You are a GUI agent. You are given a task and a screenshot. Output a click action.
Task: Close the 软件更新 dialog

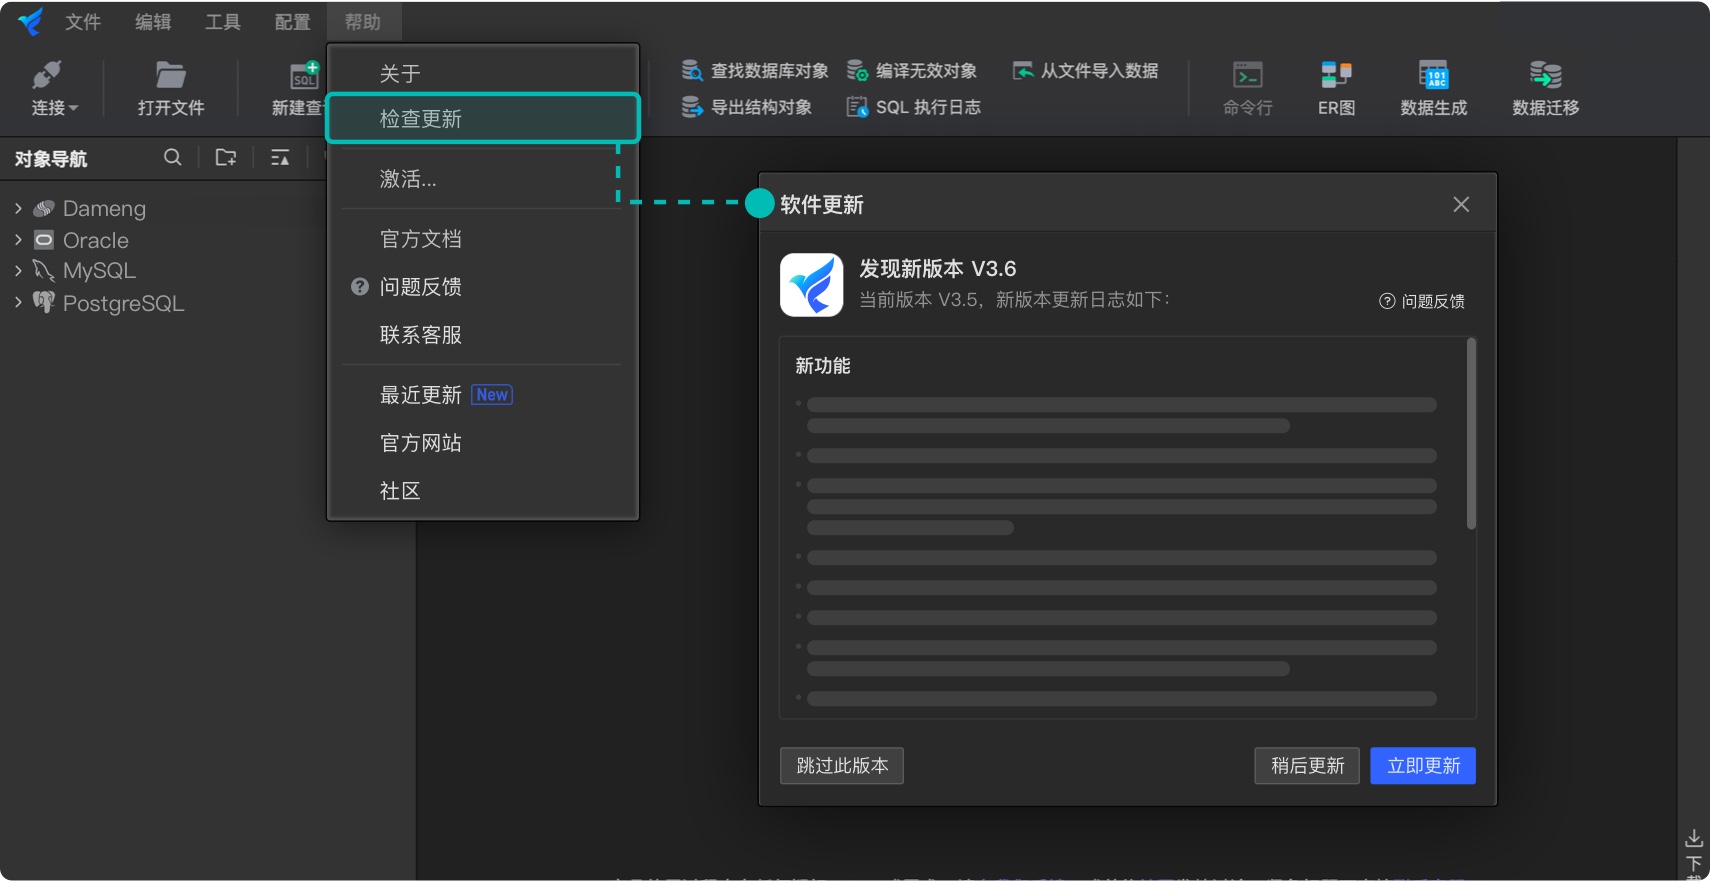click(1461, 204)
